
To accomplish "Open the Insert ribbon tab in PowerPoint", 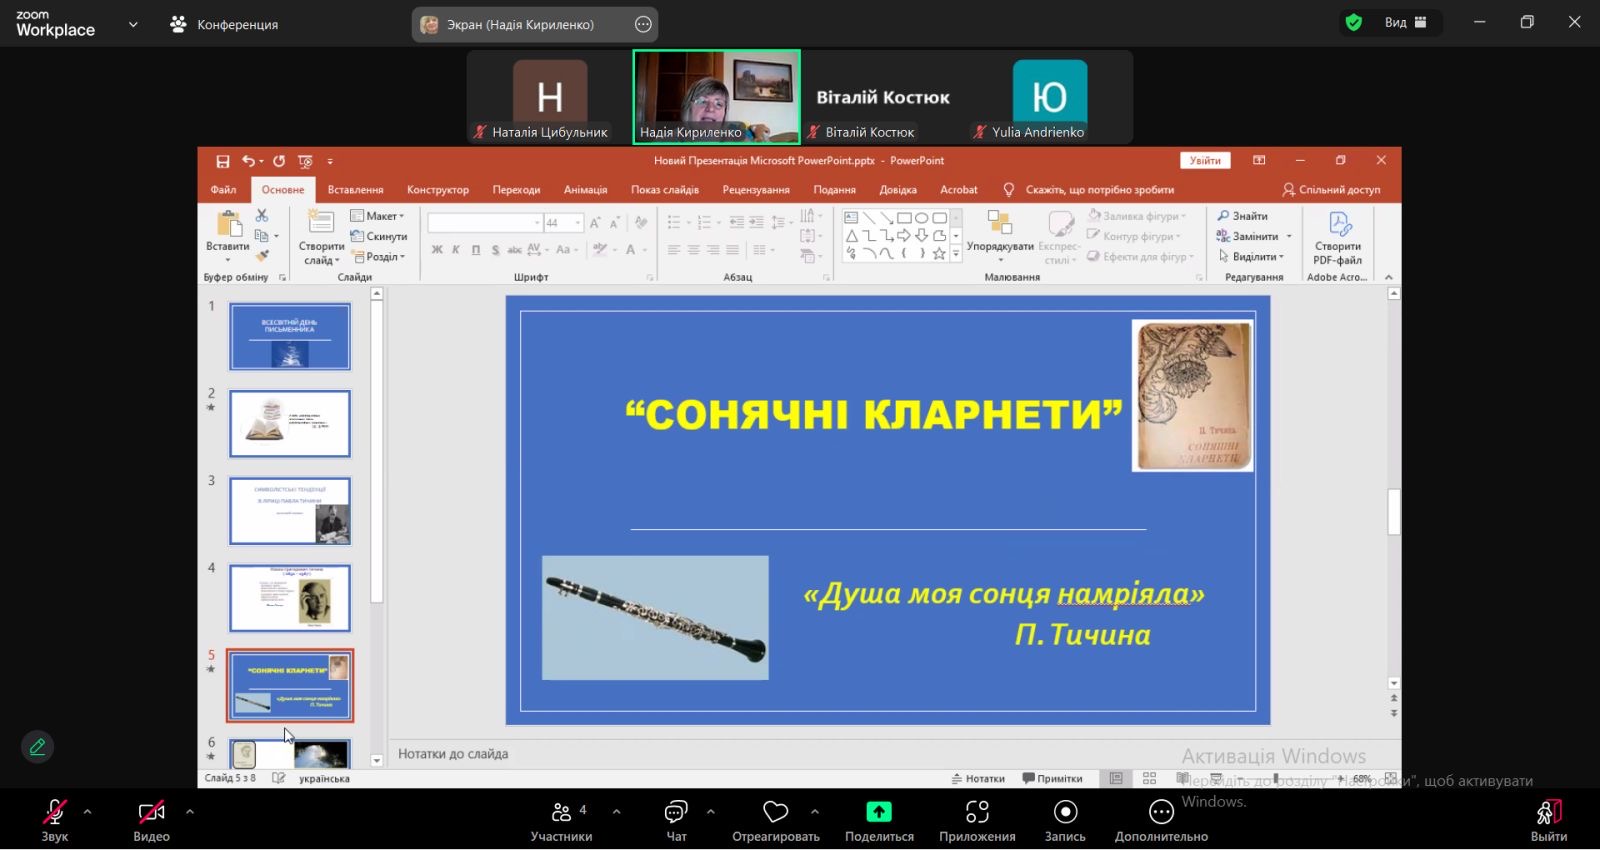I will point(355,190).
